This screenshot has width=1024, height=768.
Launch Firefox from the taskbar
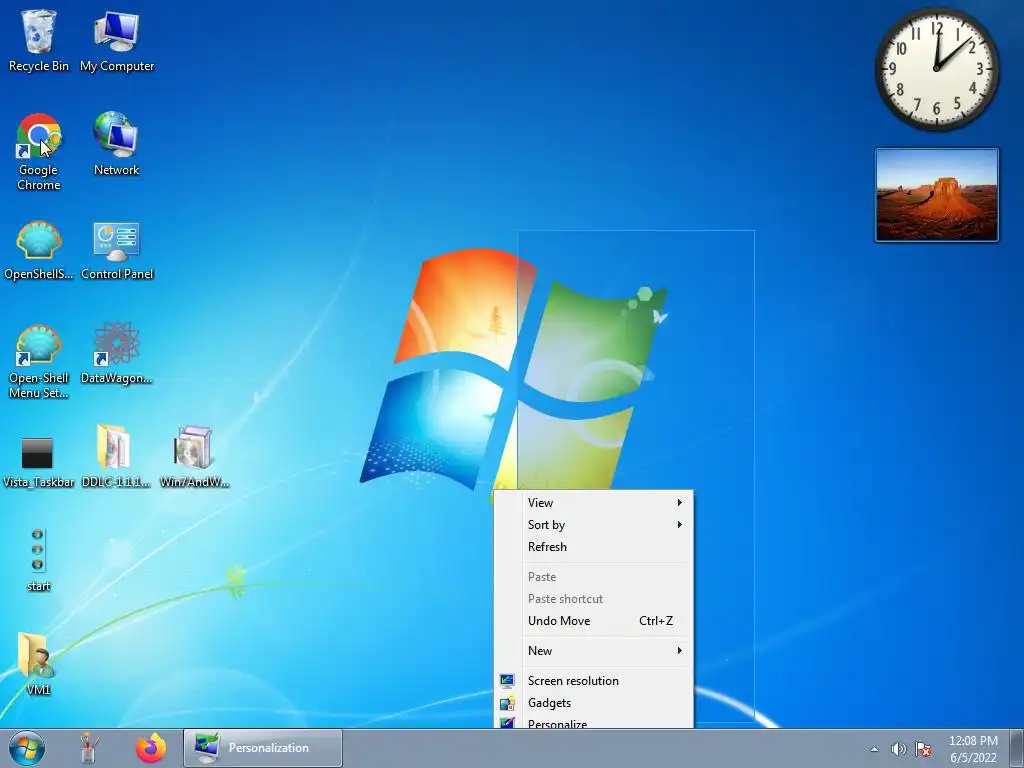(x=151, y=748)
